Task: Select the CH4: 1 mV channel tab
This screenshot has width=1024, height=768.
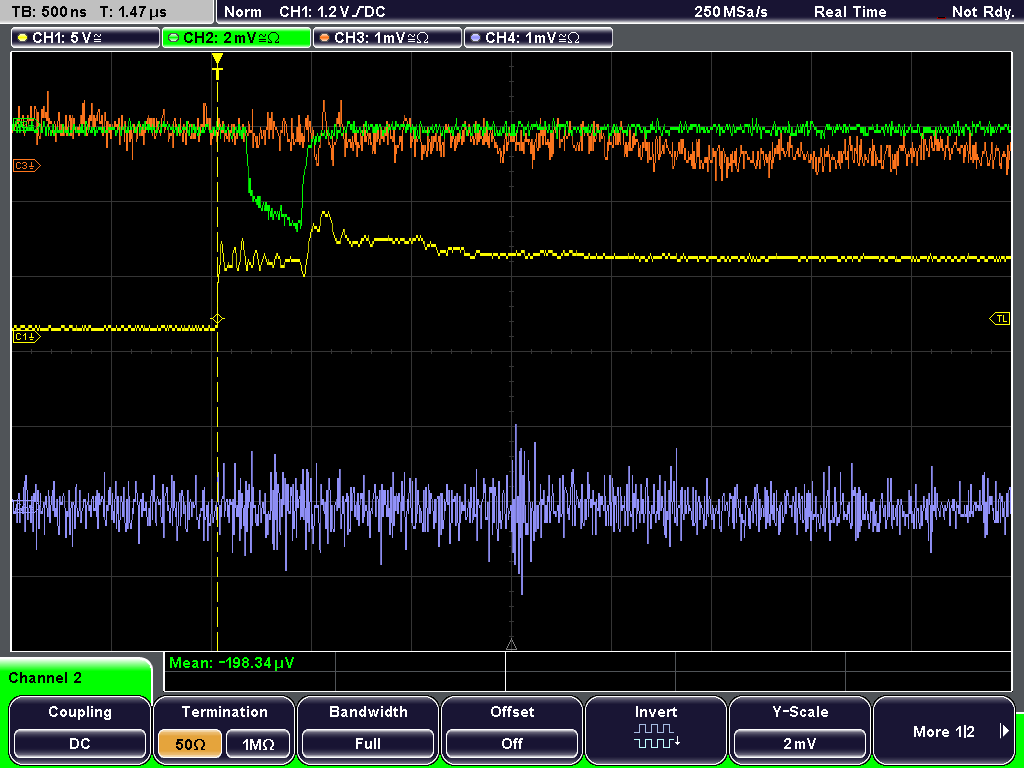Action: 538,38
